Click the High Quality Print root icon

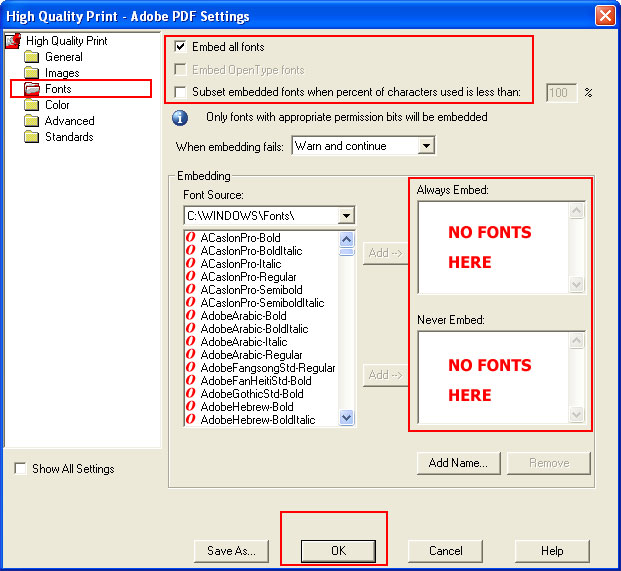pos(13,41)
